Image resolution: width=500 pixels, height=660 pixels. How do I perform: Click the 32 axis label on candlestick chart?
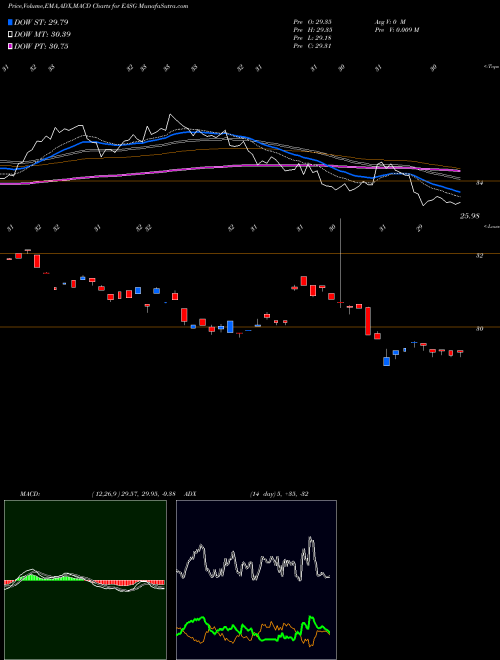pyautogui.click(x=479, y=255)
